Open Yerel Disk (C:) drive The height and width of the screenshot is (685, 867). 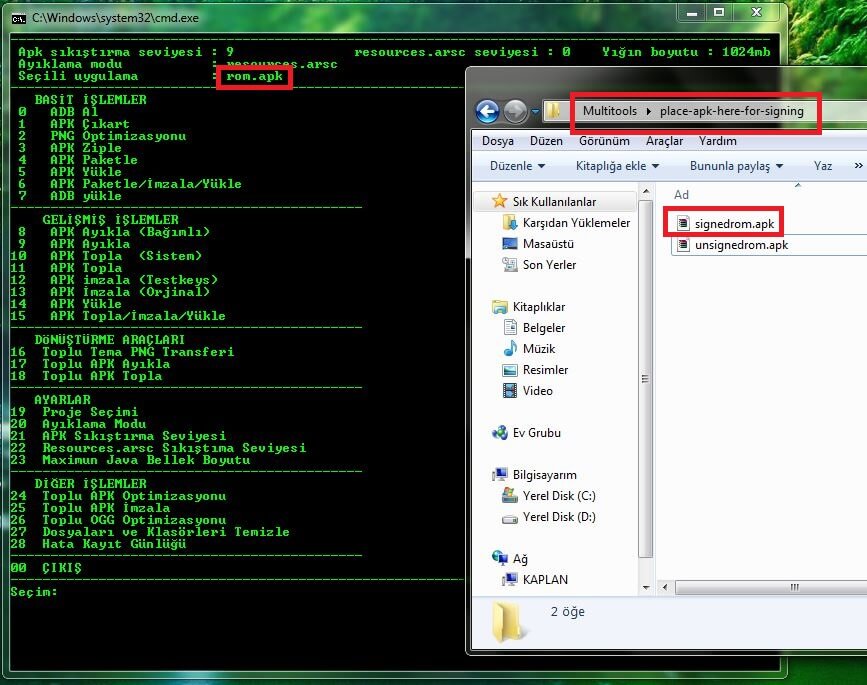coord(558,496)
